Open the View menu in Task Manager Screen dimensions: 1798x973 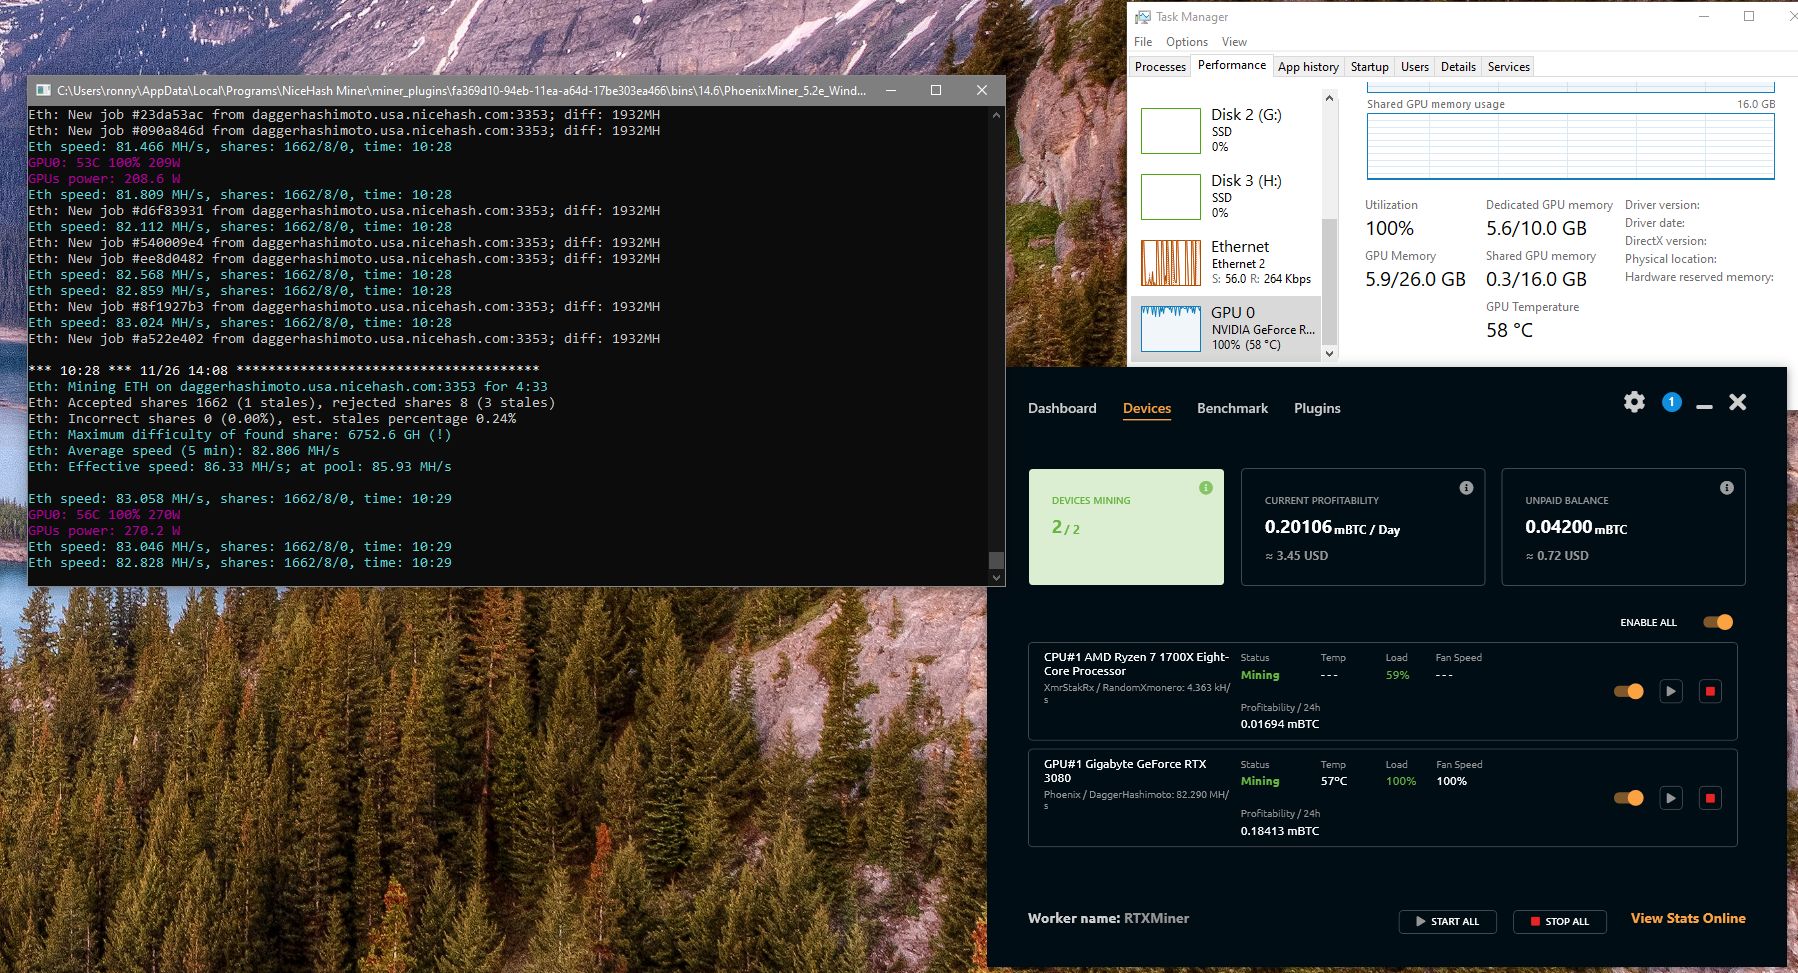pos(1235,41)
